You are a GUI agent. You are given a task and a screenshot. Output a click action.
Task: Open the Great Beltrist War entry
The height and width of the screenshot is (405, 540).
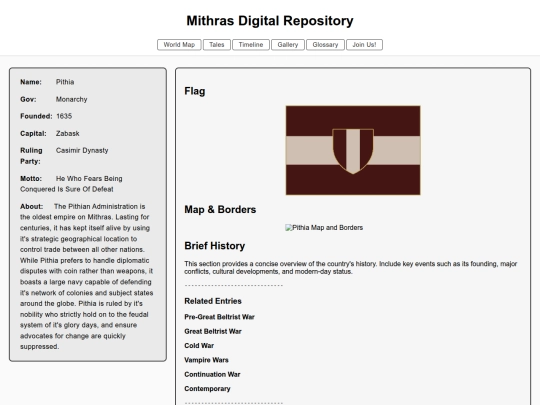pyautogui.click(x=213, y=331)
